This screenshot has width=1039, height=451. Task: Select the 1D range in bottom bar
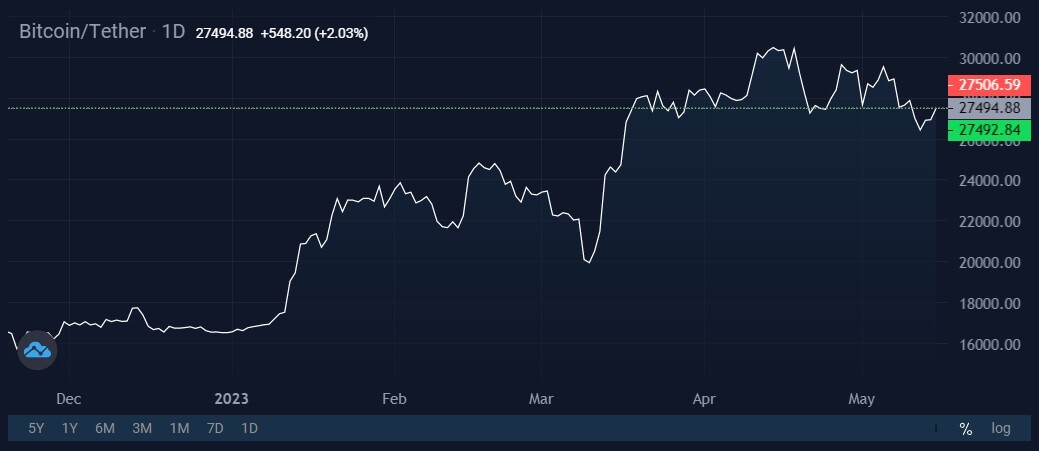coord(249,428)
